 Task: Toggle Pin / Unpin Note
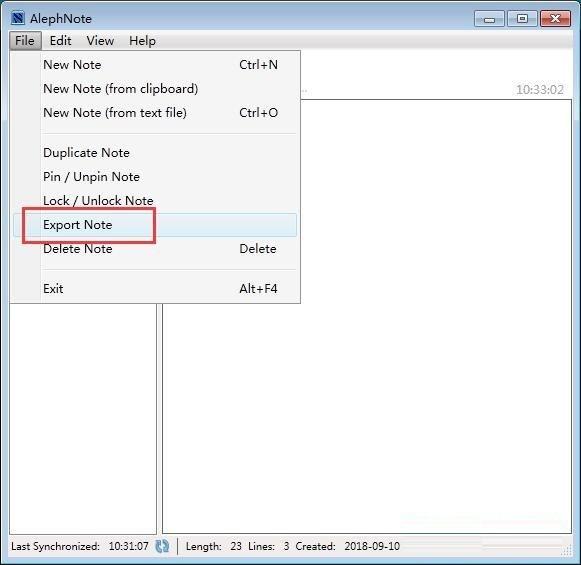155,177
